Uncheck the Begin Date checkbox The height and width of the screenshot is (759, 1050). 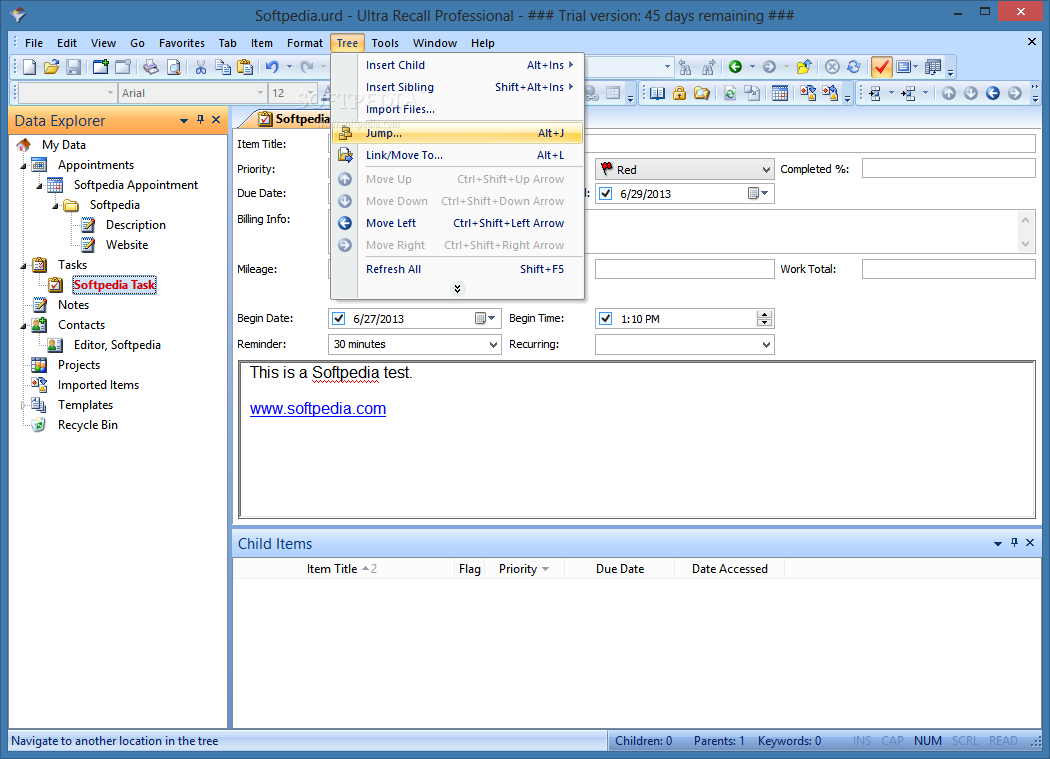click(339, 319)
